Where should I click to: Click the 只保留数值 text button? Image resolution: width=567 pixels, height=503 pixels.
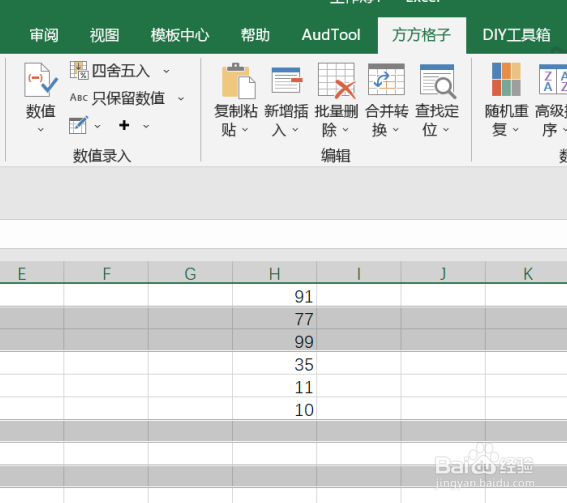point(128,98)
